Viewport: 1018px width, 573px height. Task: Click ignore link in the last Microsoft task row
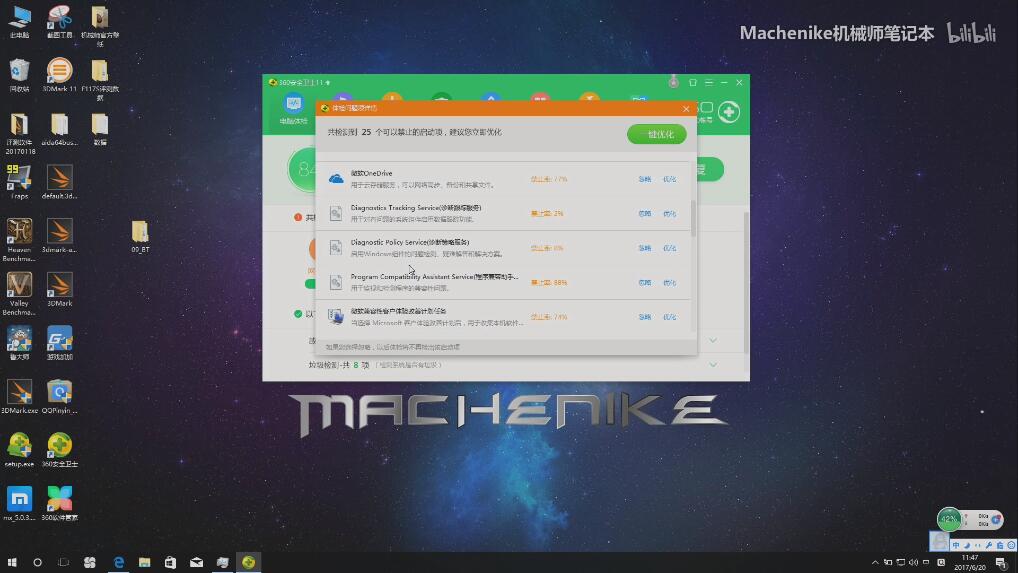point(644,317)
